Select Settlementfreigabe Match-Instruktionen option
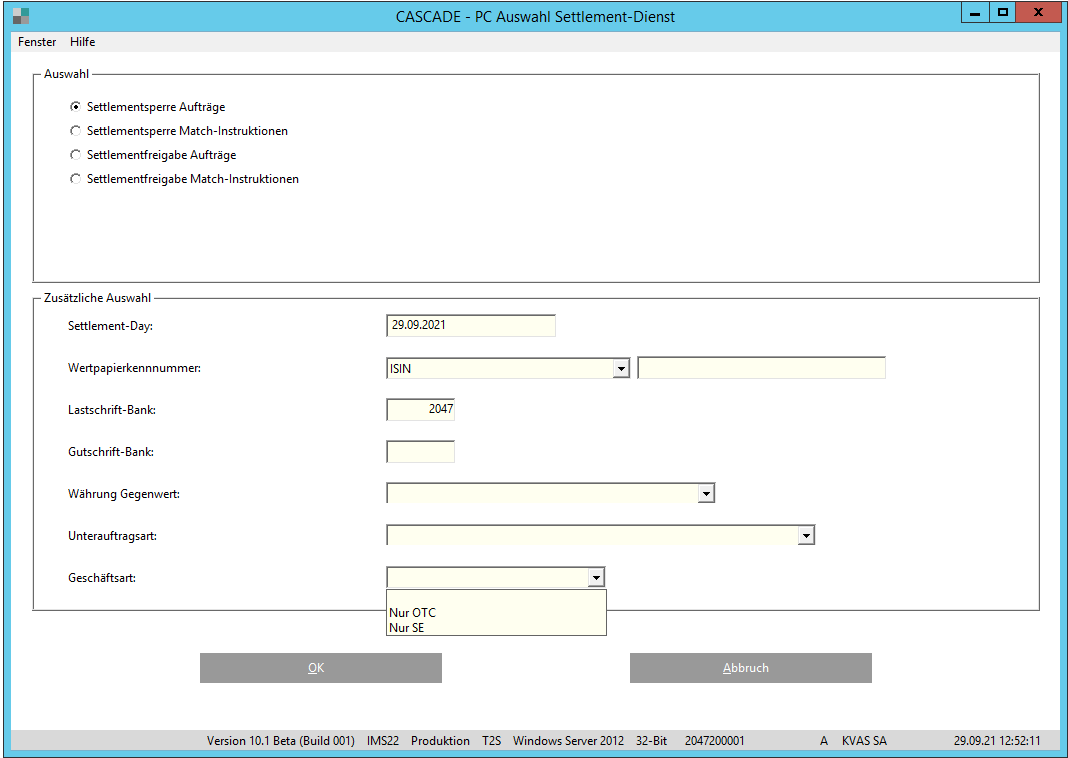 click(75, 179)
